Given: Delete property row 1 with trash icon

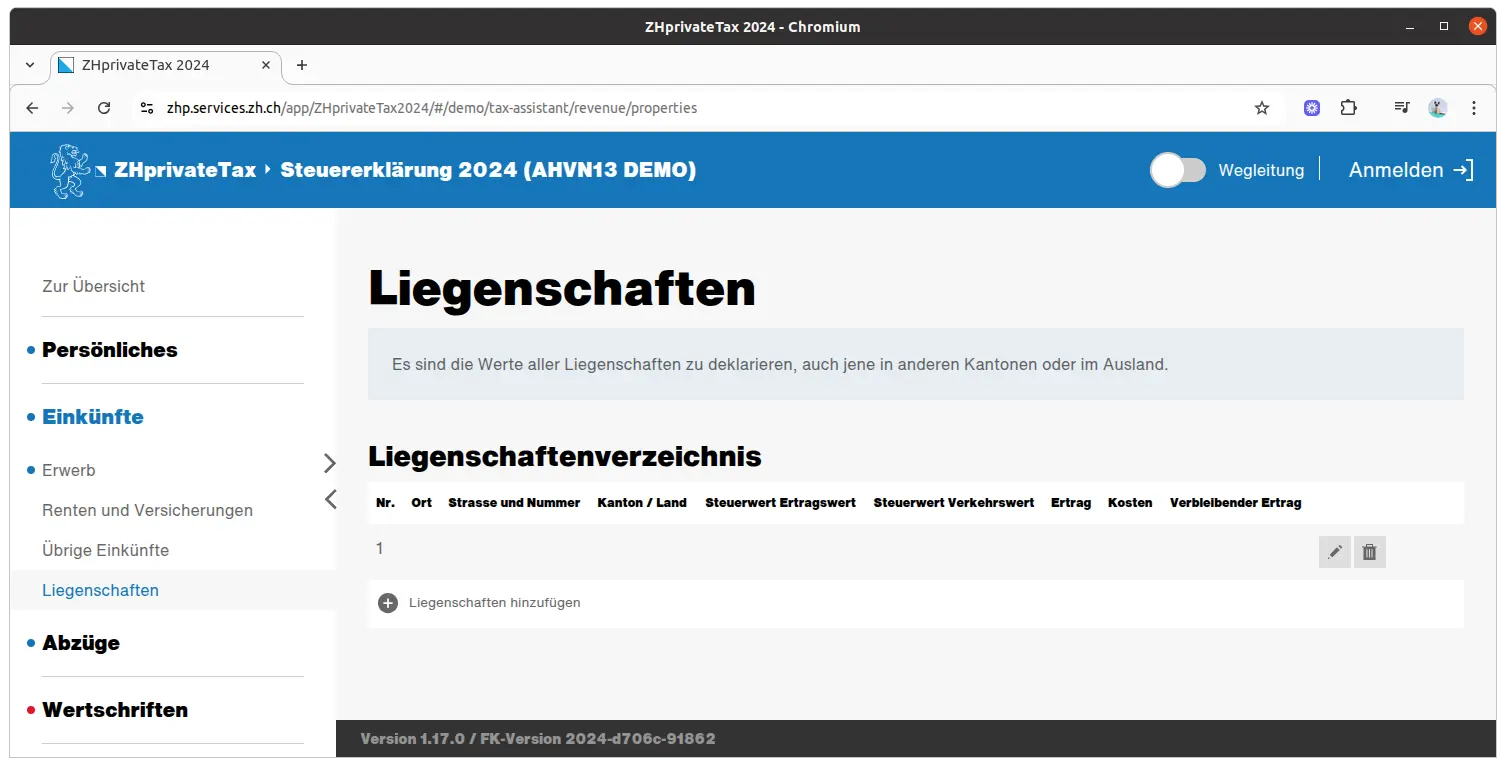Looking at the screenshot, I should pos(1370,552).
